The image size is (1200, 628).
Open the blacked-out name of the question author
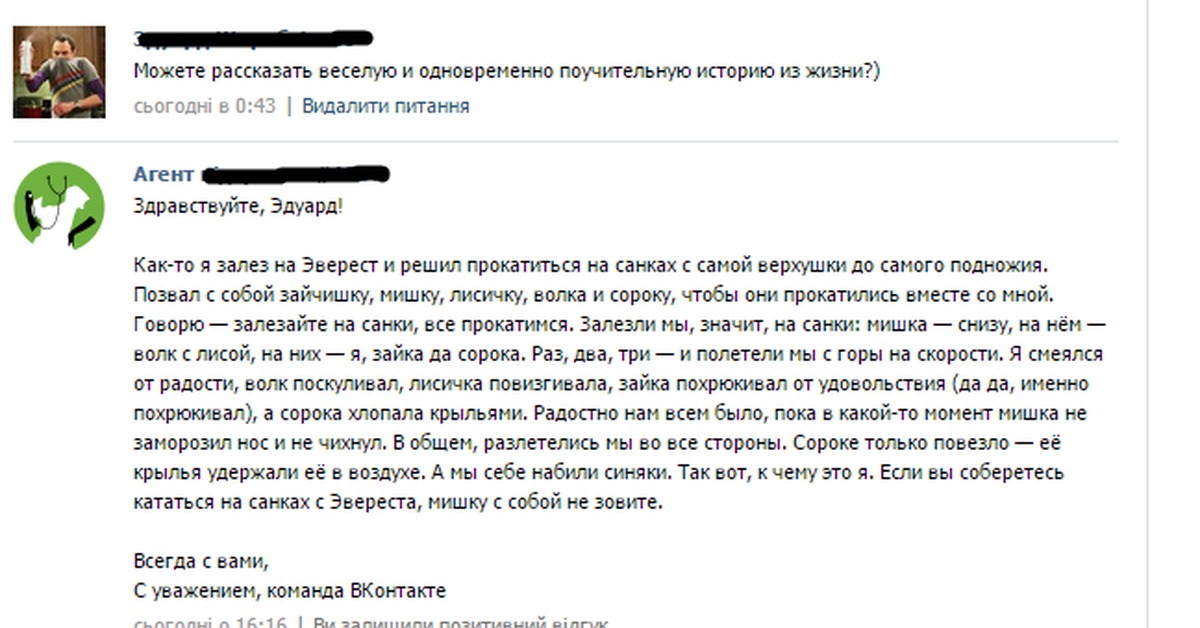tap(253, 39)
